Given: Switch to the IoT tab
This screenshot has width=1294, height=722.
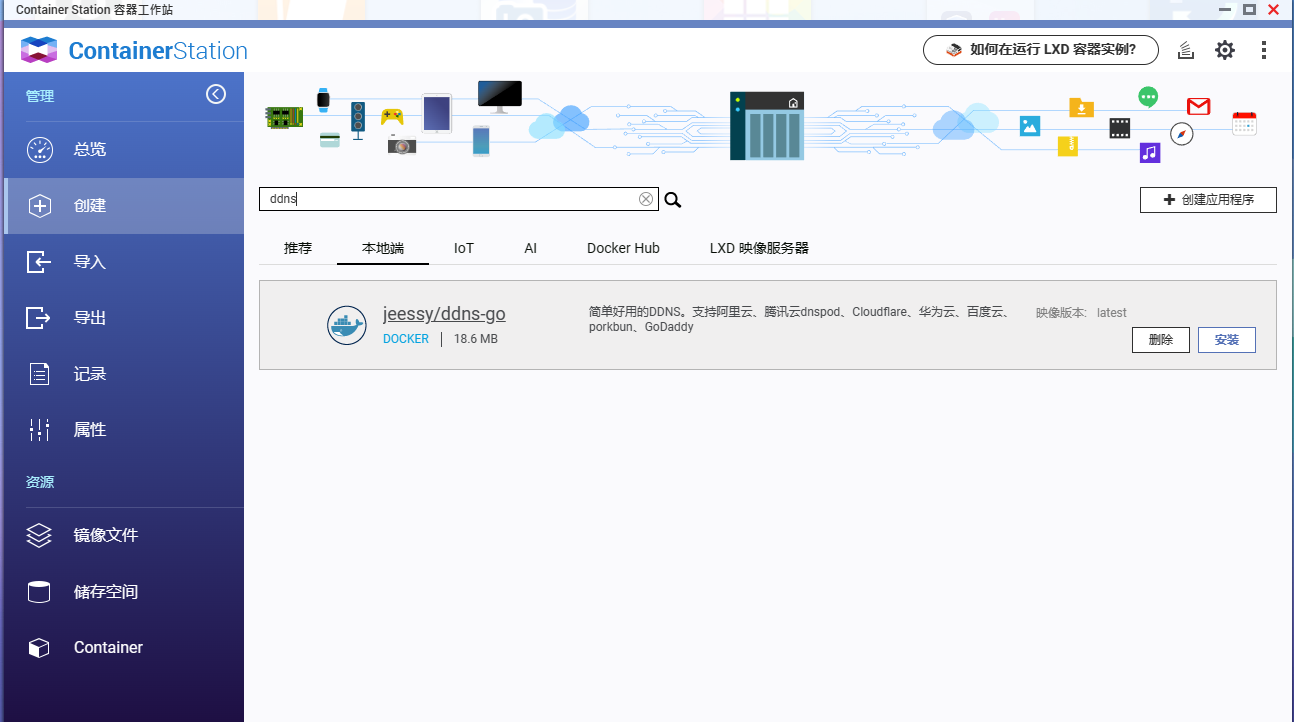Looking at the screenshot, I should tap(464, 248).
